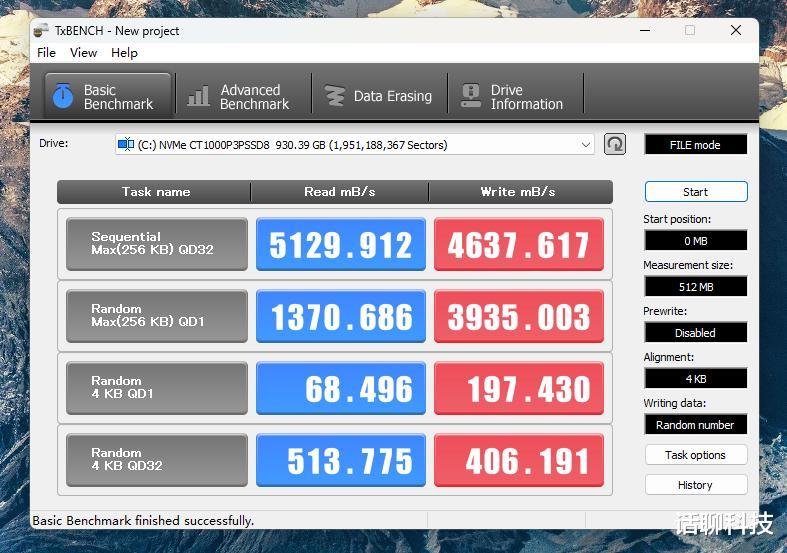Click the read result 1370.686
The width and height of the screenshot is (787, 553).
click(x=341, y=316)
